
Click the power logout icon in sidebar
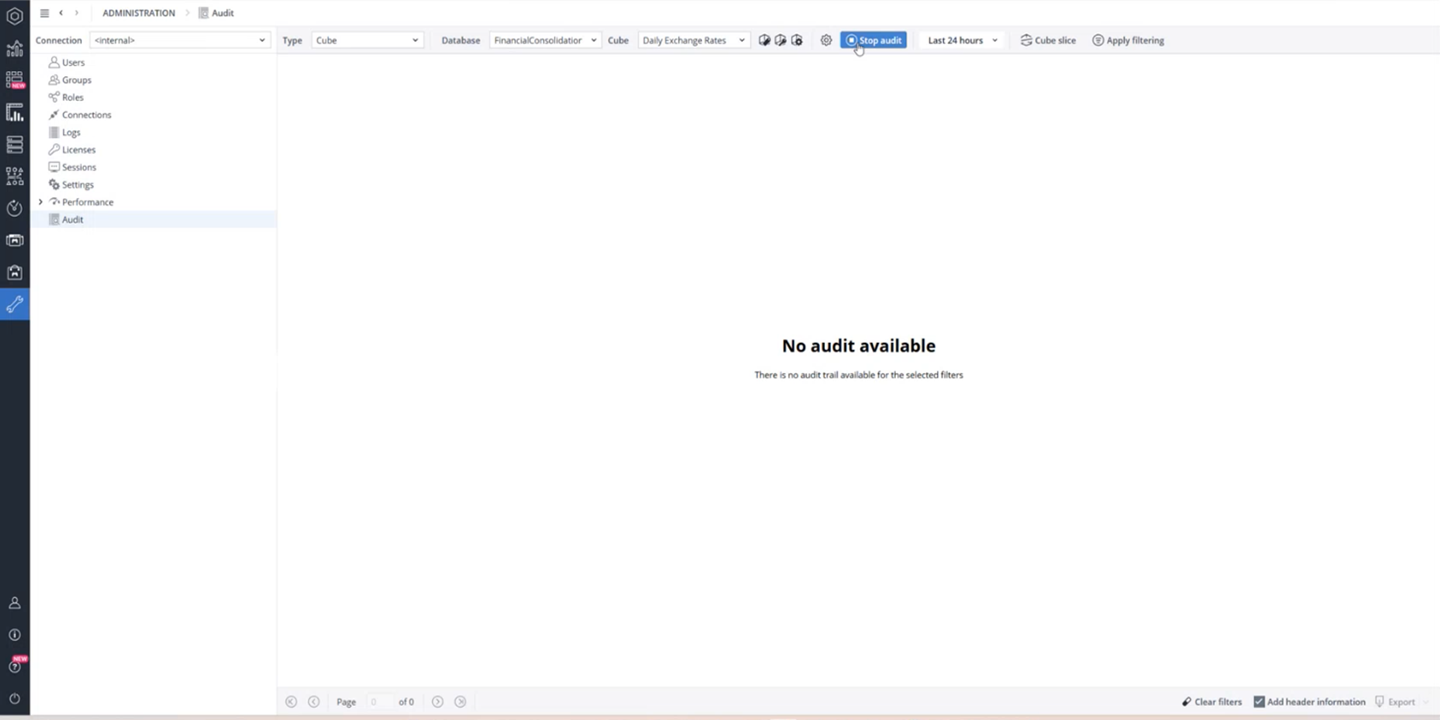point(14,698)
